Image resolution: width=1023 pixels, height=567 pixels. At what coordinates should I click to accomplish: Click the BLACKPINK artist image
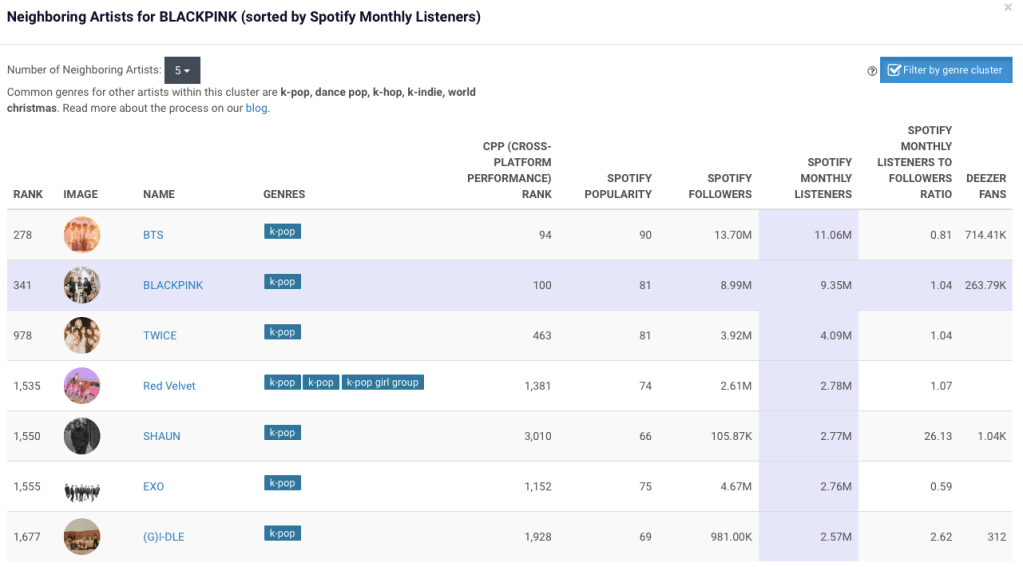coord(82,285)
